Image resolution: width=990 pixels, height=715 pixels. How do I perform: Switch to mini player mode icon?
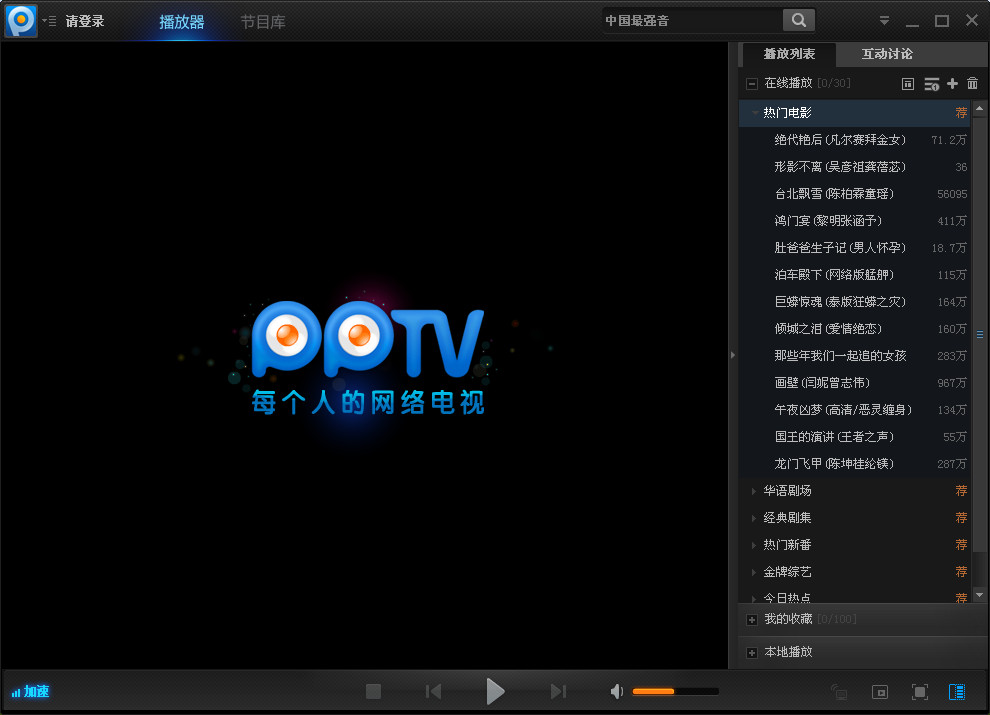coord(880,692)
